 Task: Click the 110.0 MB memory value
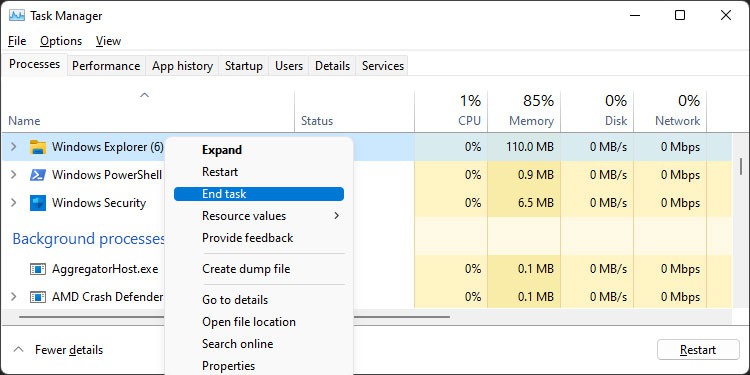pyautogui.click(x=530, y=147)
